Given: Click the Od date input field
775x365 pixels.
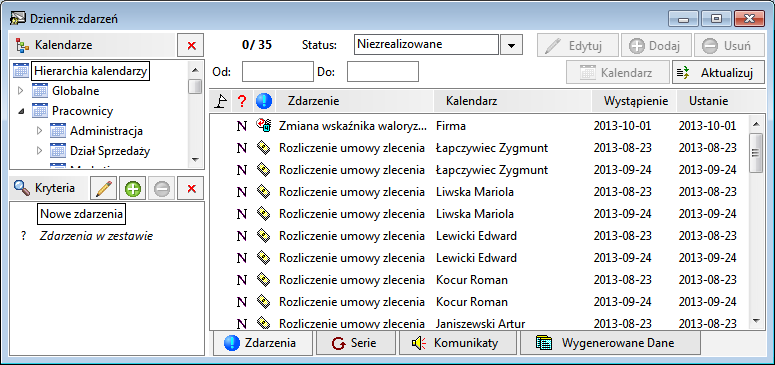Looking at the screenshot, I should (278, 72).
